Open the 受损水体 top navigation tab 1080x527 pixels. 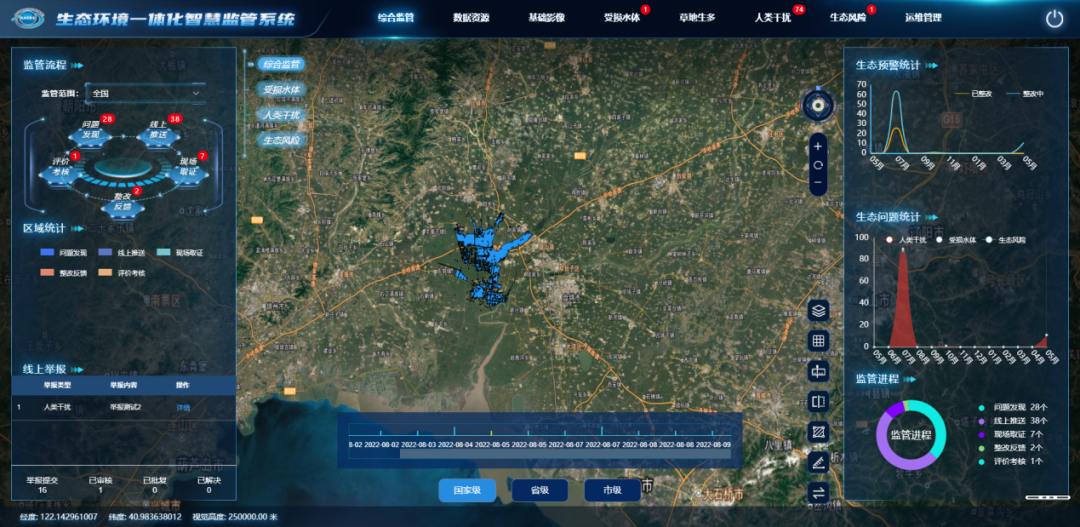[x=622, y=18]
